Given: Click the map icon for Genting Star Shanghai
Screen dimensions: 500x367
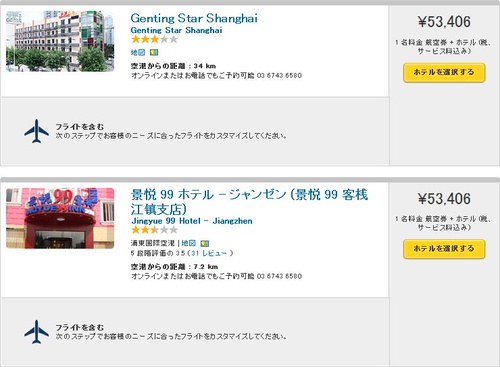Looking at the screenshot, I should tap(154, 52).
